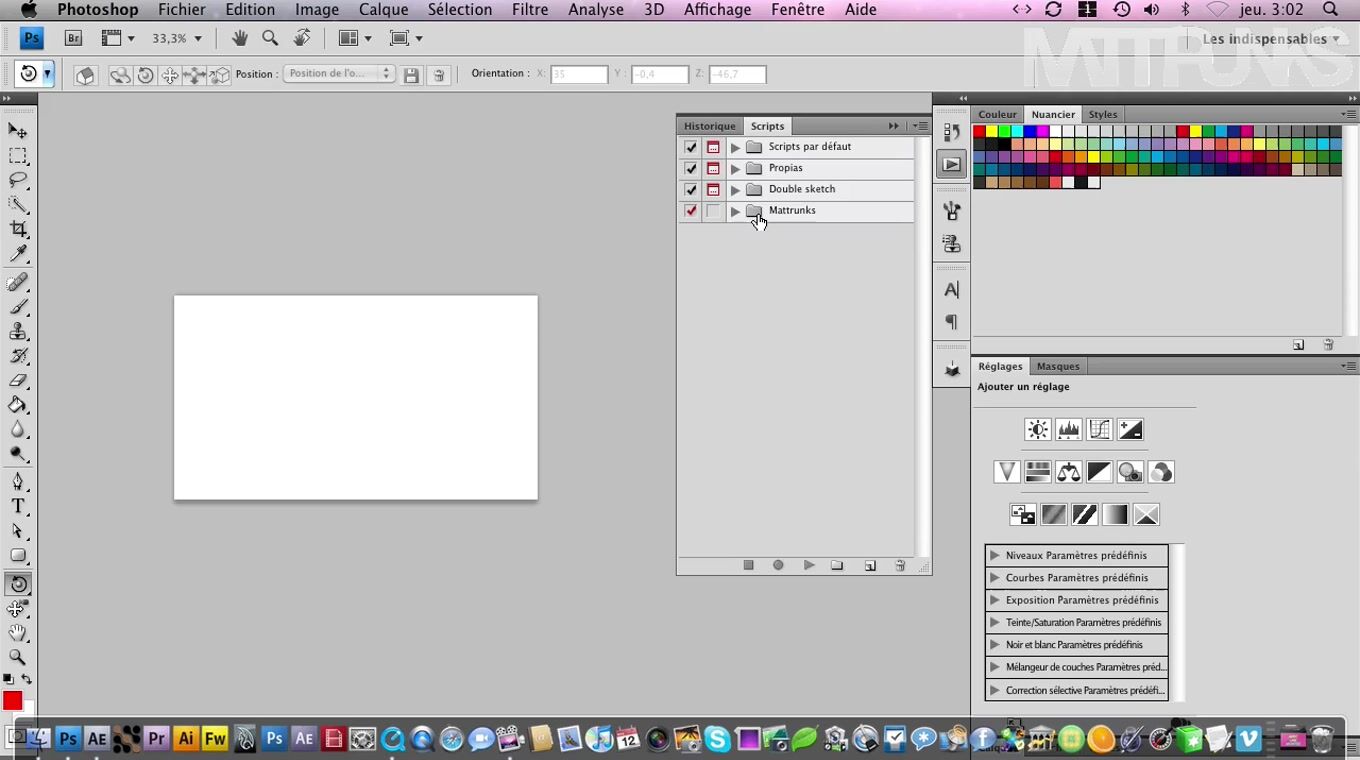
Task: Select the Crop tool
Action: pos(18,229)
